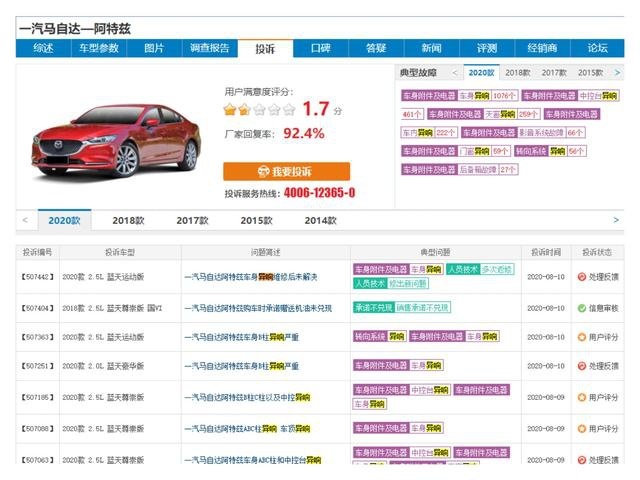Select the 2017款 complaint list tab
Image resolution: width=640 pixels, height=480 pixels.
(x=193, y=220)
